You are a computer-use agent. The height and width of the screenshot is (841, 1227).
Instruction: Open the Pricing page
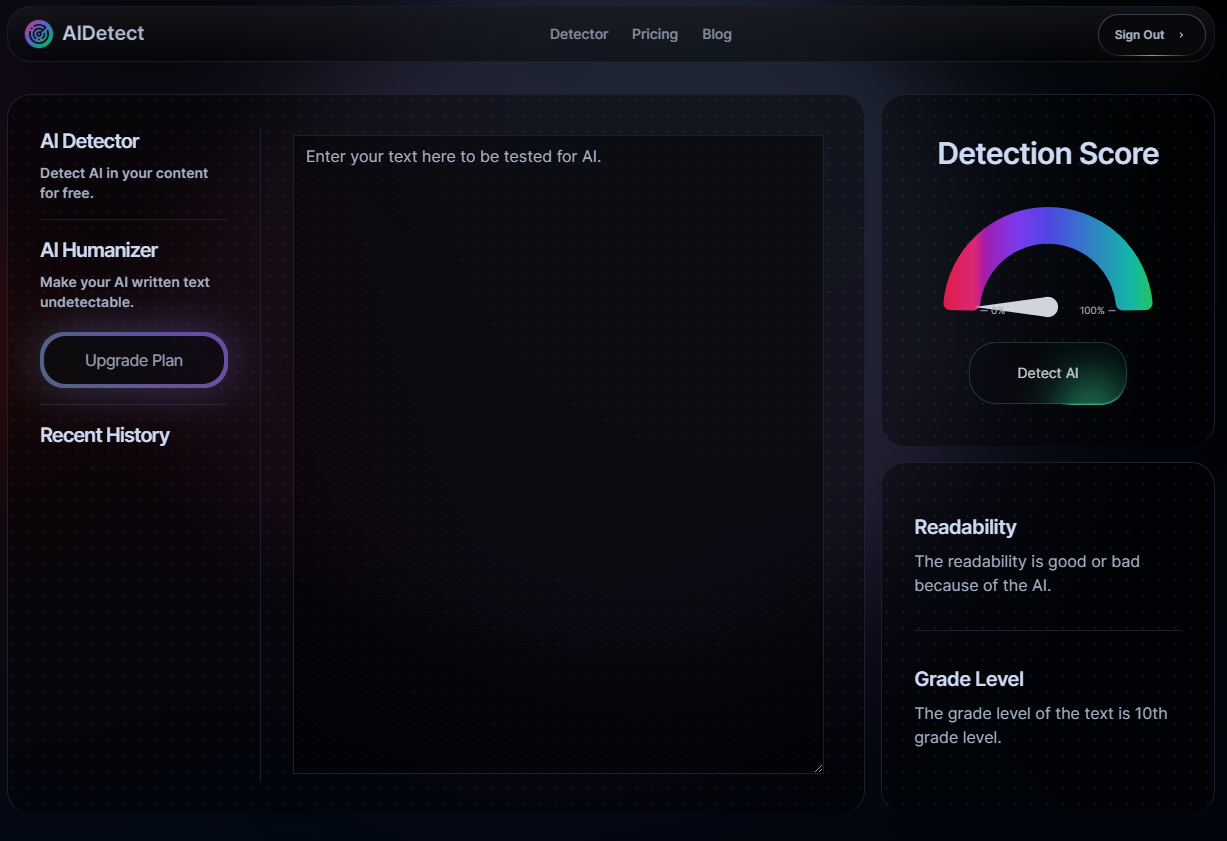tap(654, 33)
